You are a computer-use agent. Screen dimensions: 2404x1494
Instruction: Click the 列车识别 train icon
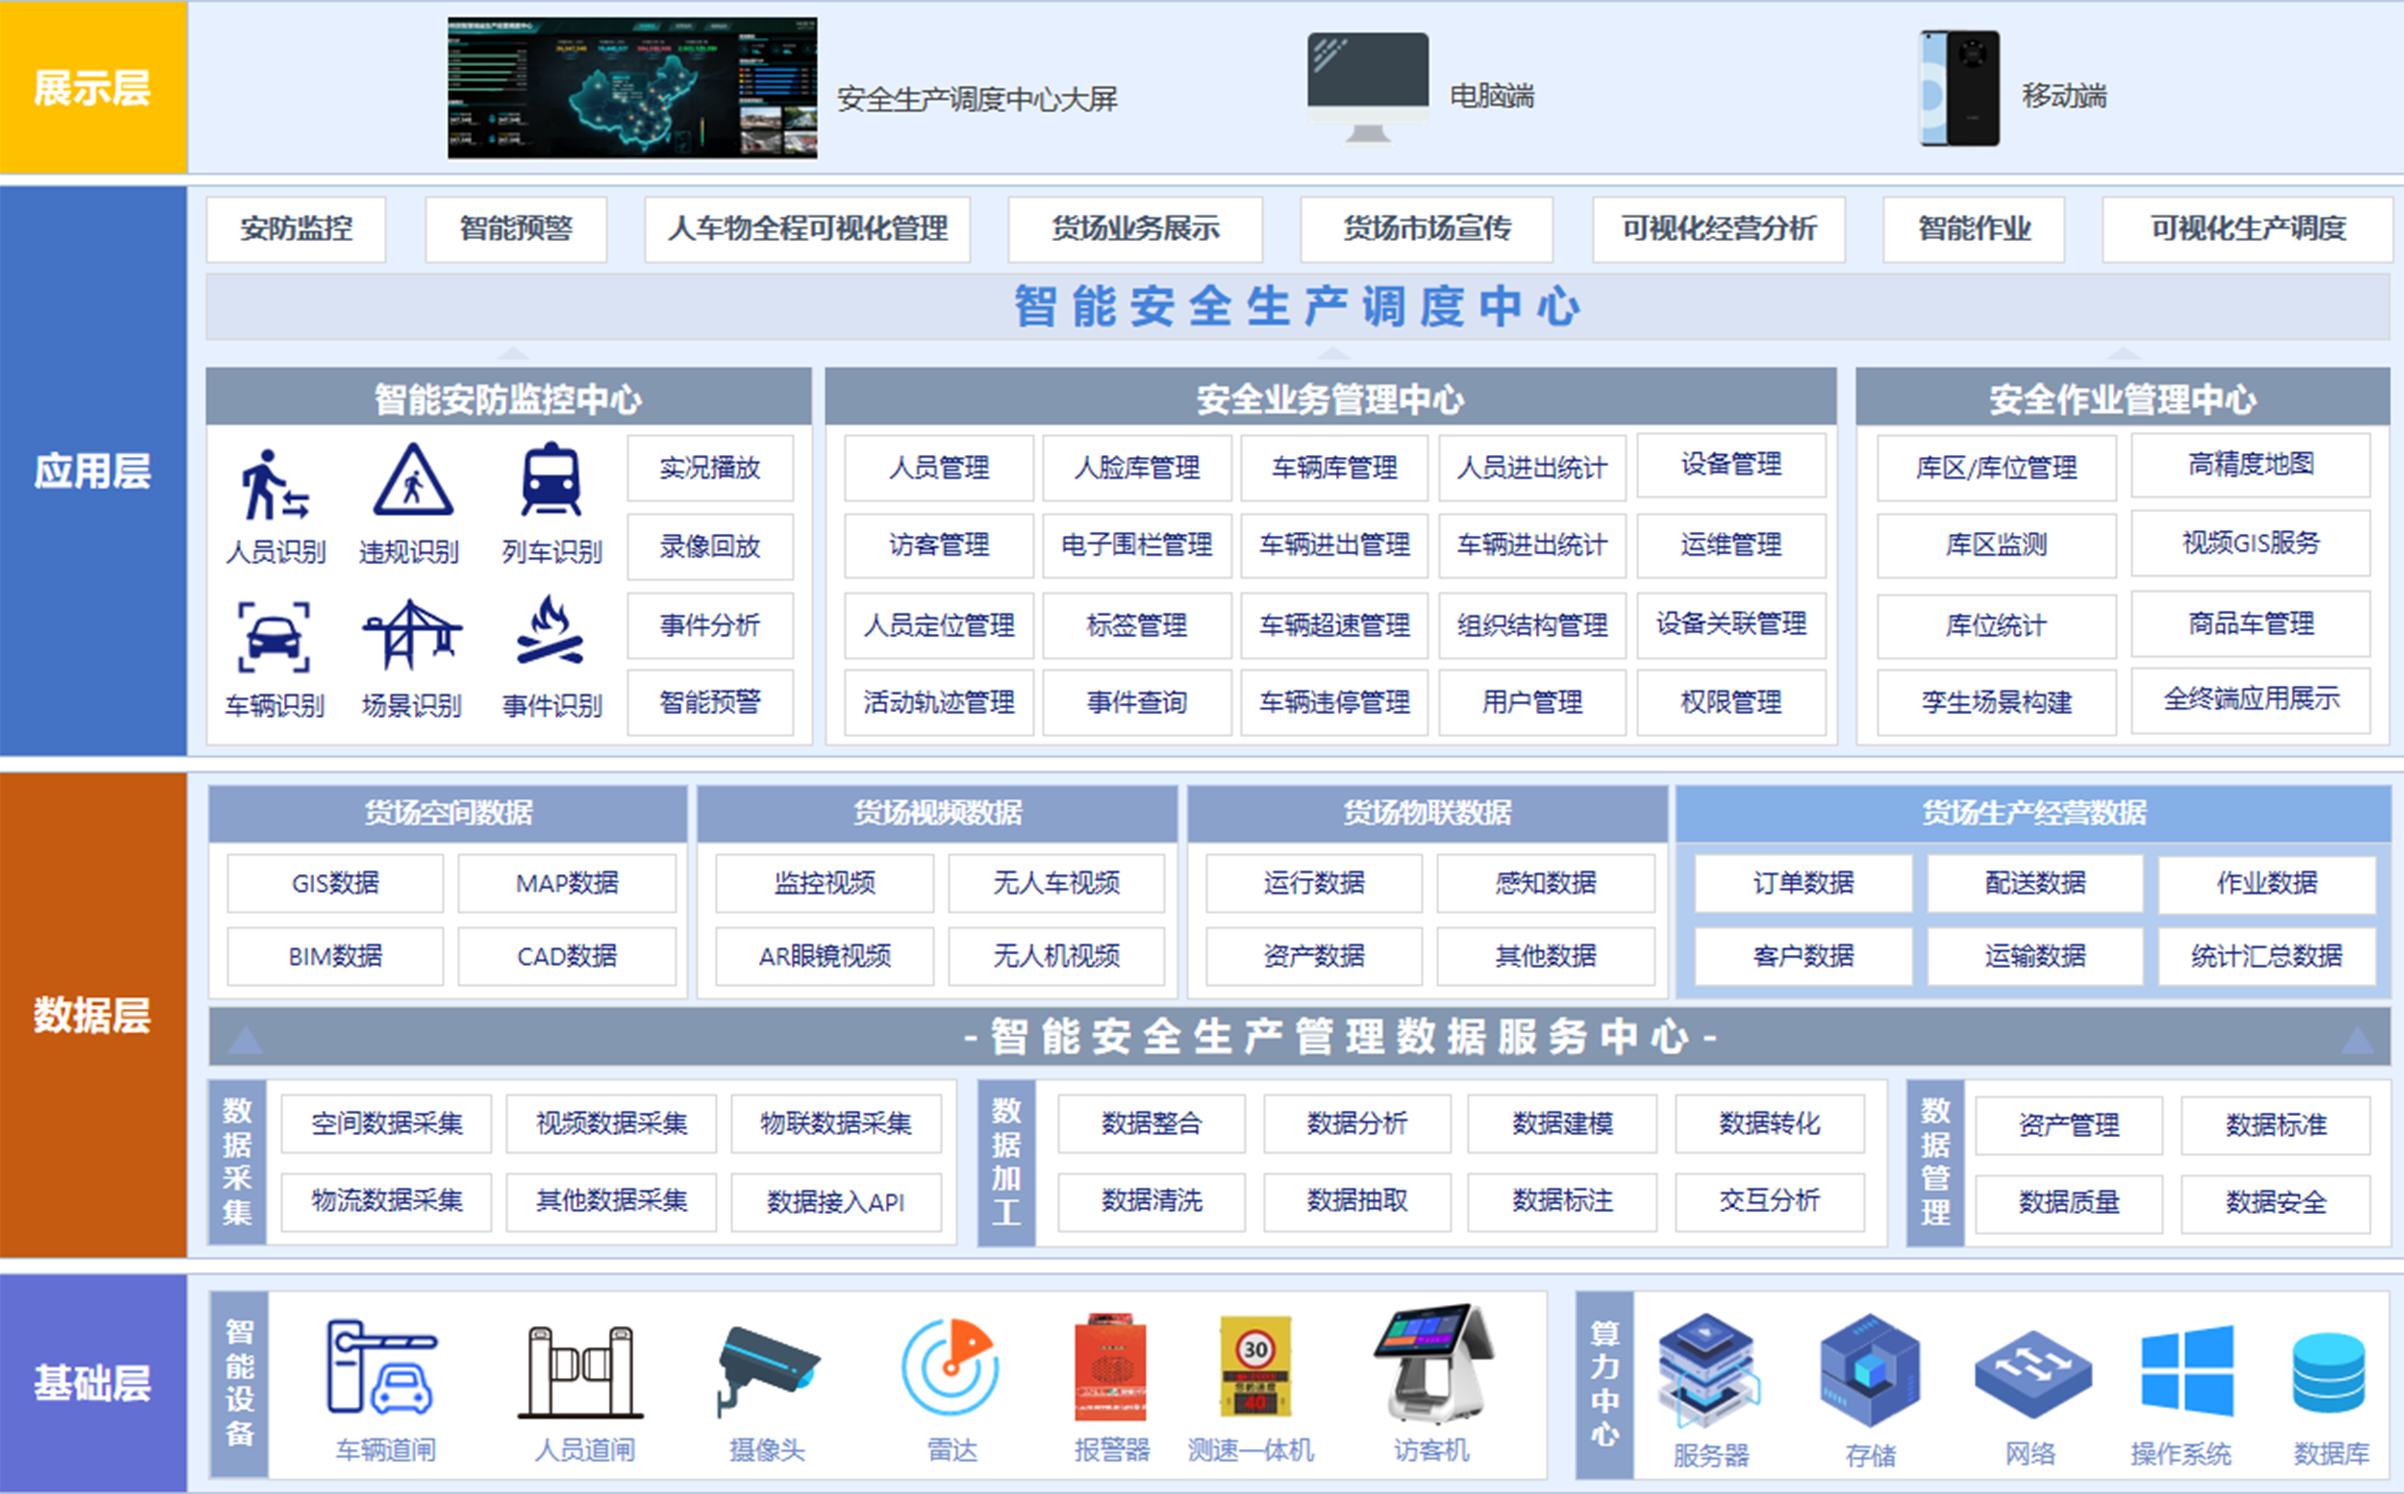551,480
